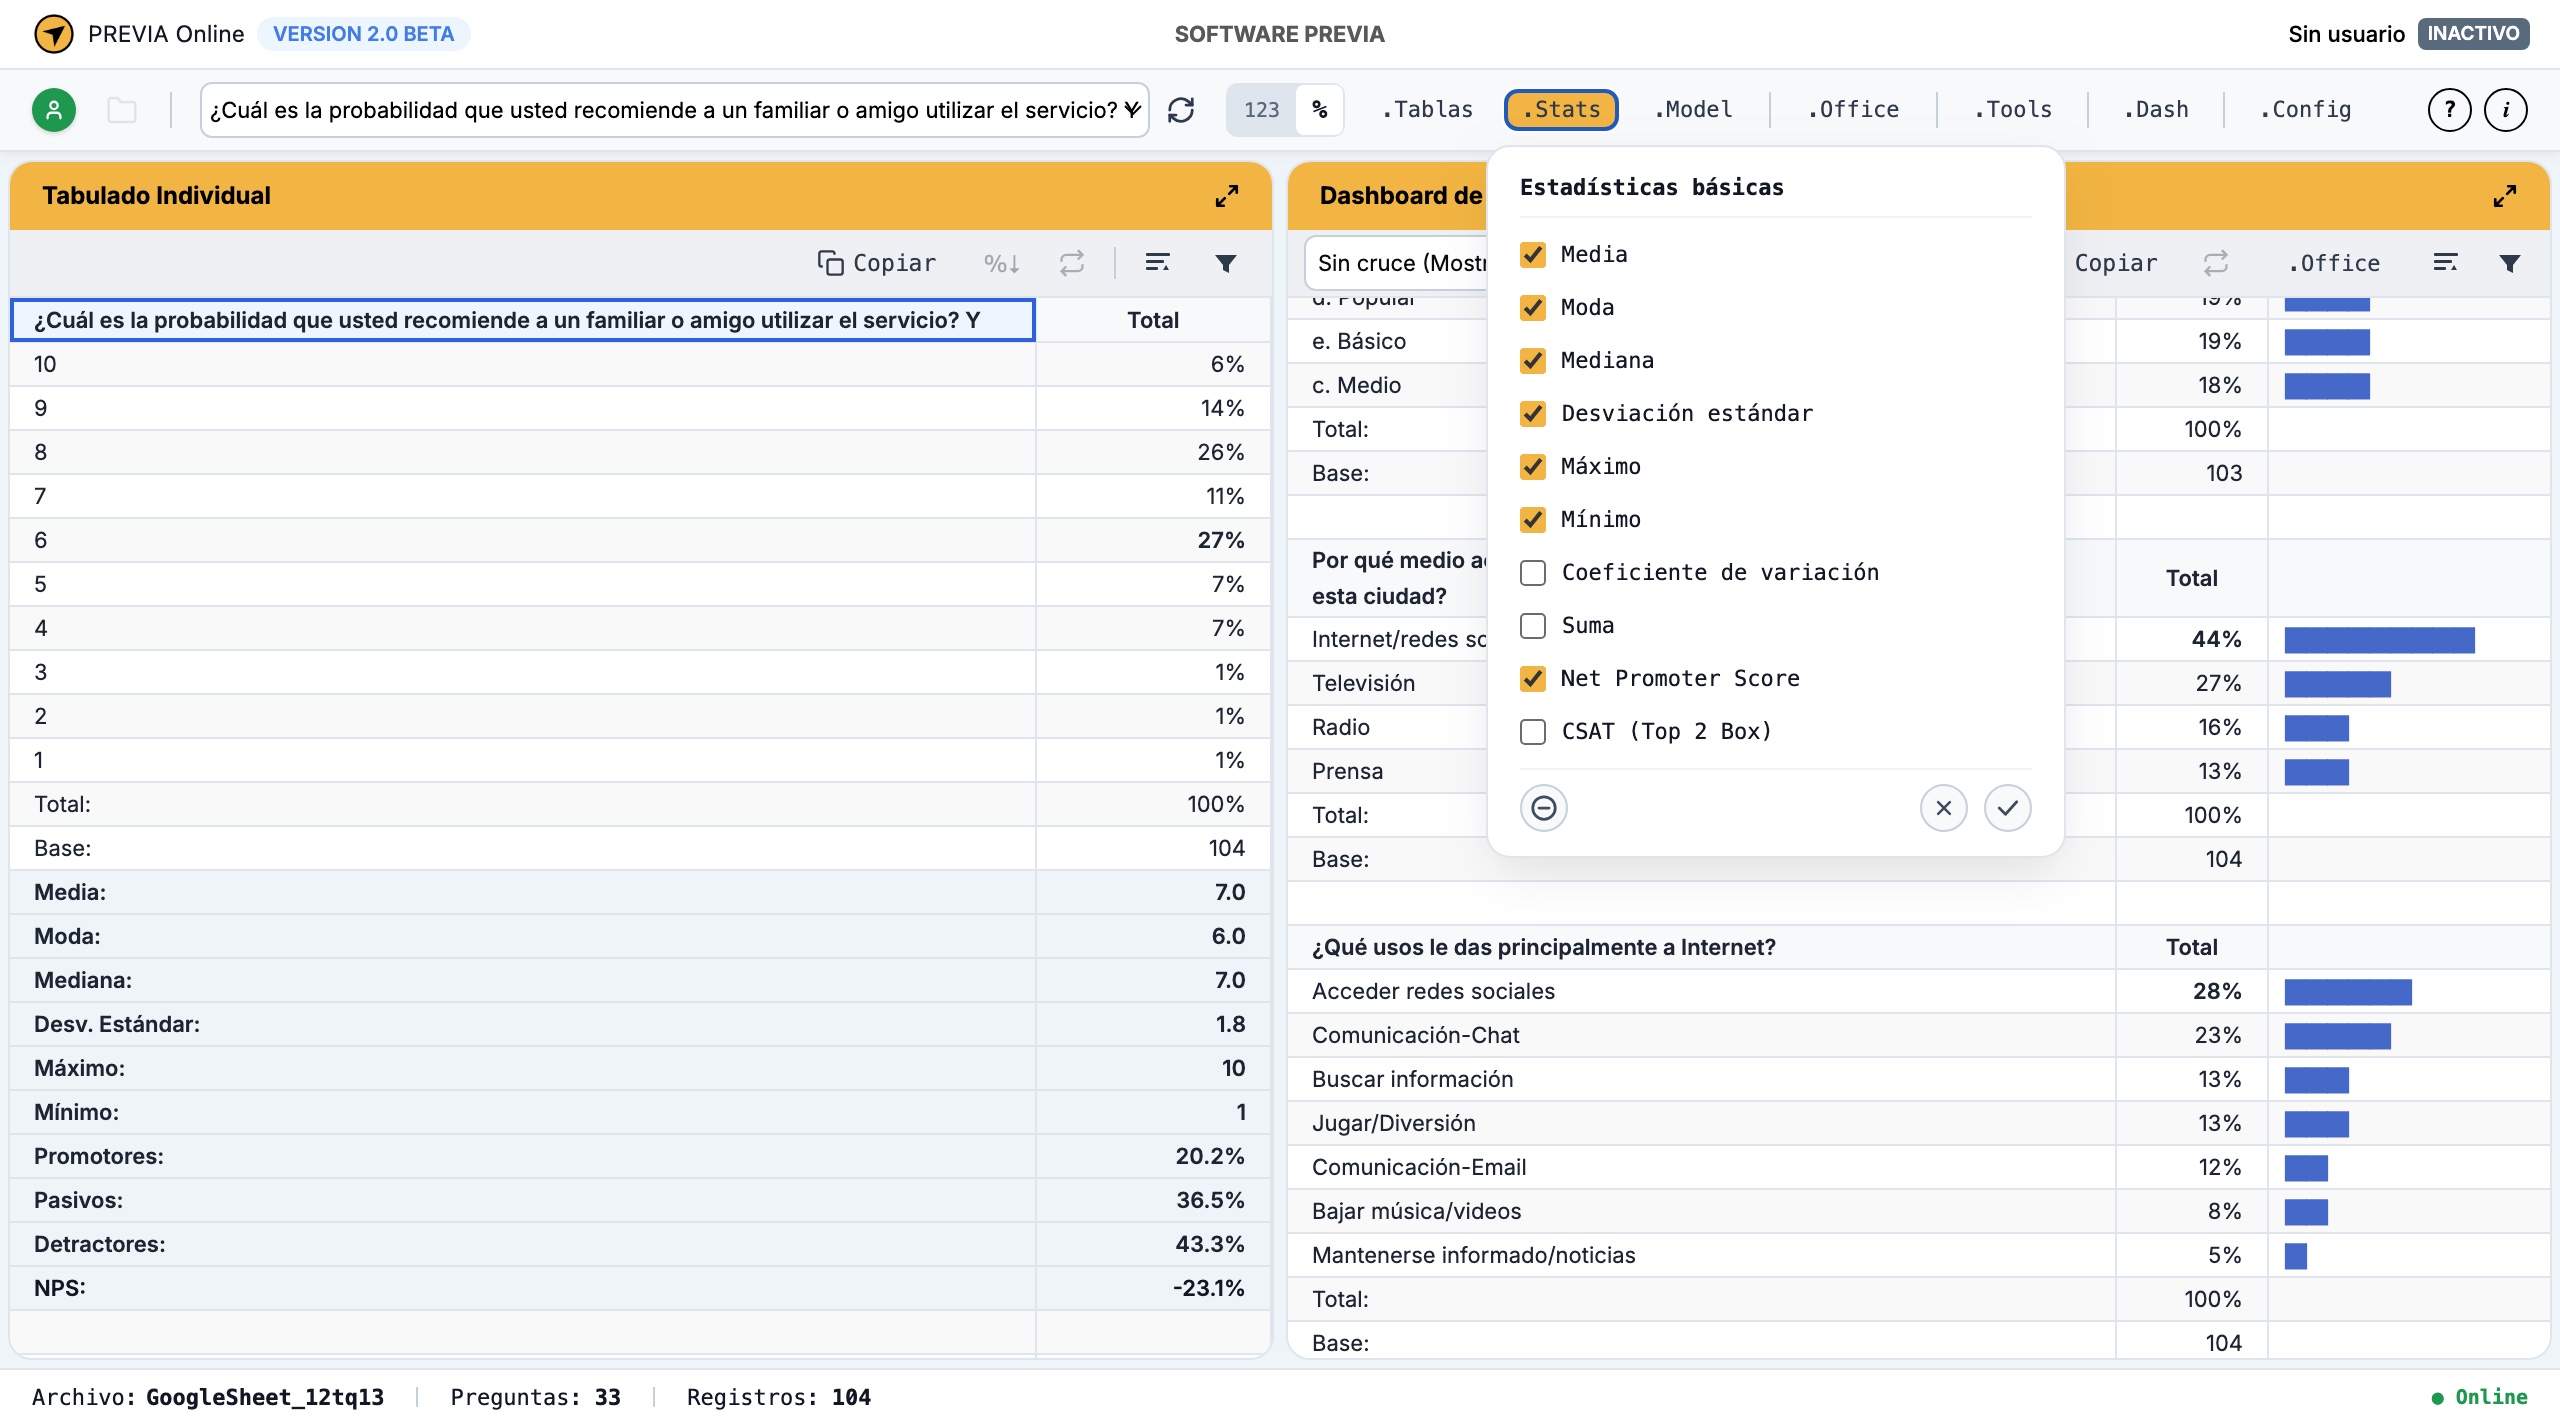Expand the Dashboard panel fullscreen icon
The width and height of the screenshot is (2560, 1424).
pyautogui.click(x=2505, y=196)
